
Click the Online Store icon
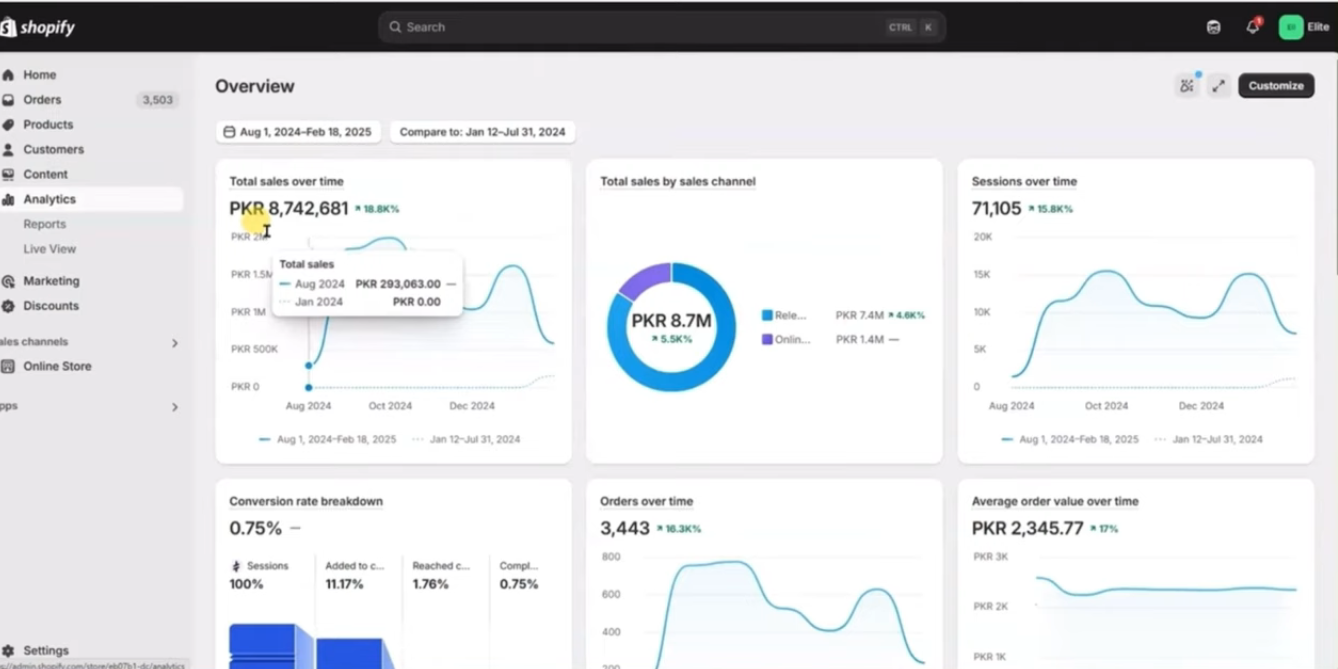pyautogui.click(x=9, y=366)
